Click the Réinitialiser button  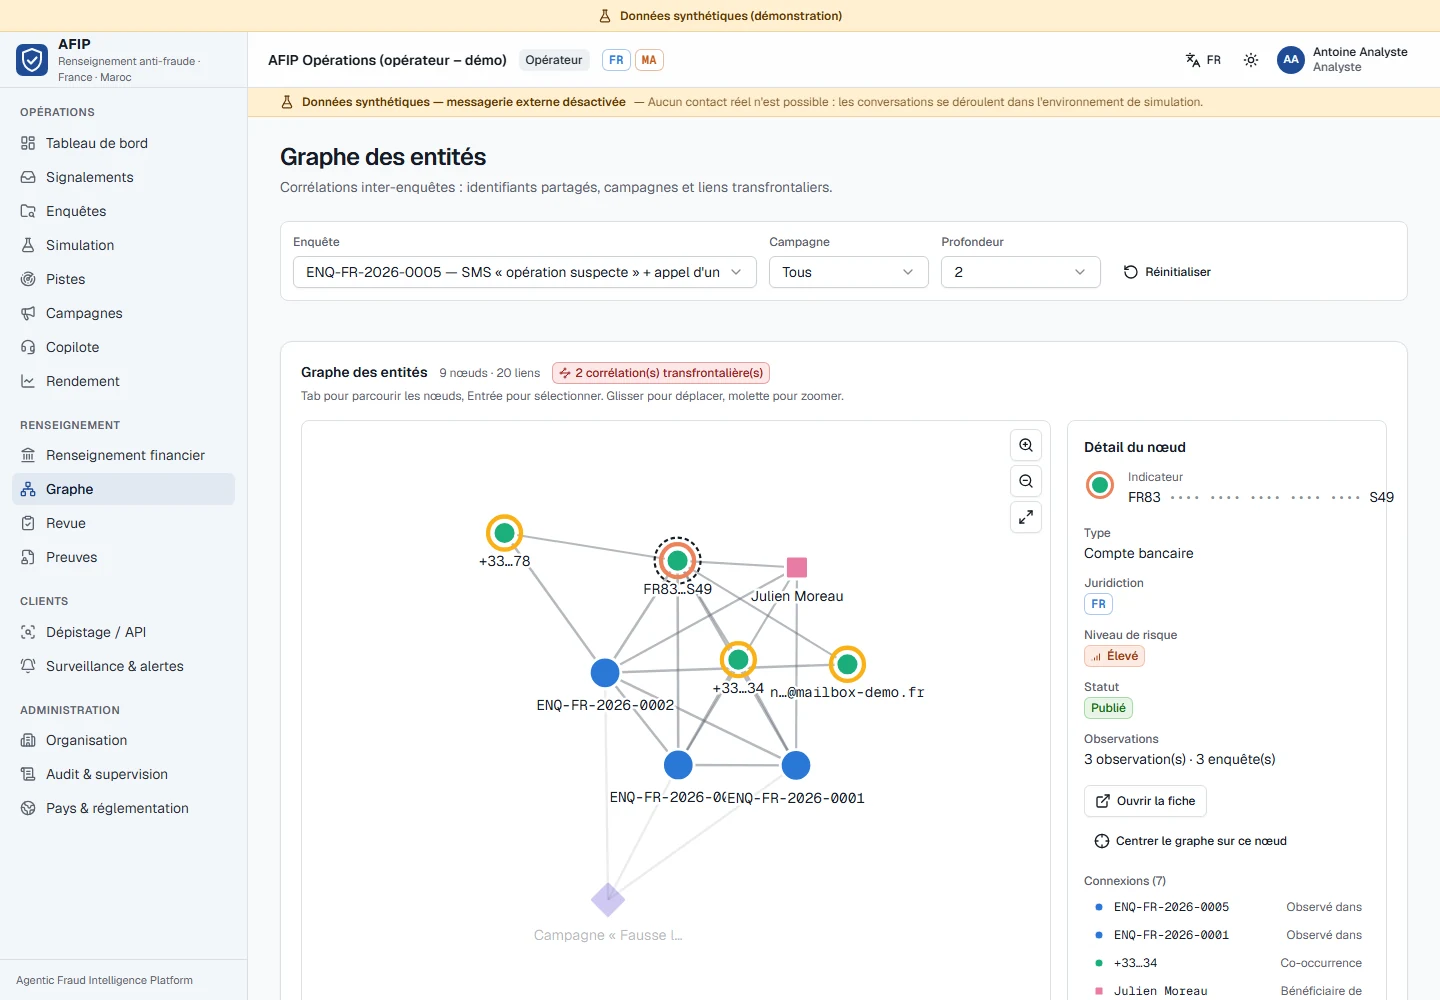coord(1167,272)
